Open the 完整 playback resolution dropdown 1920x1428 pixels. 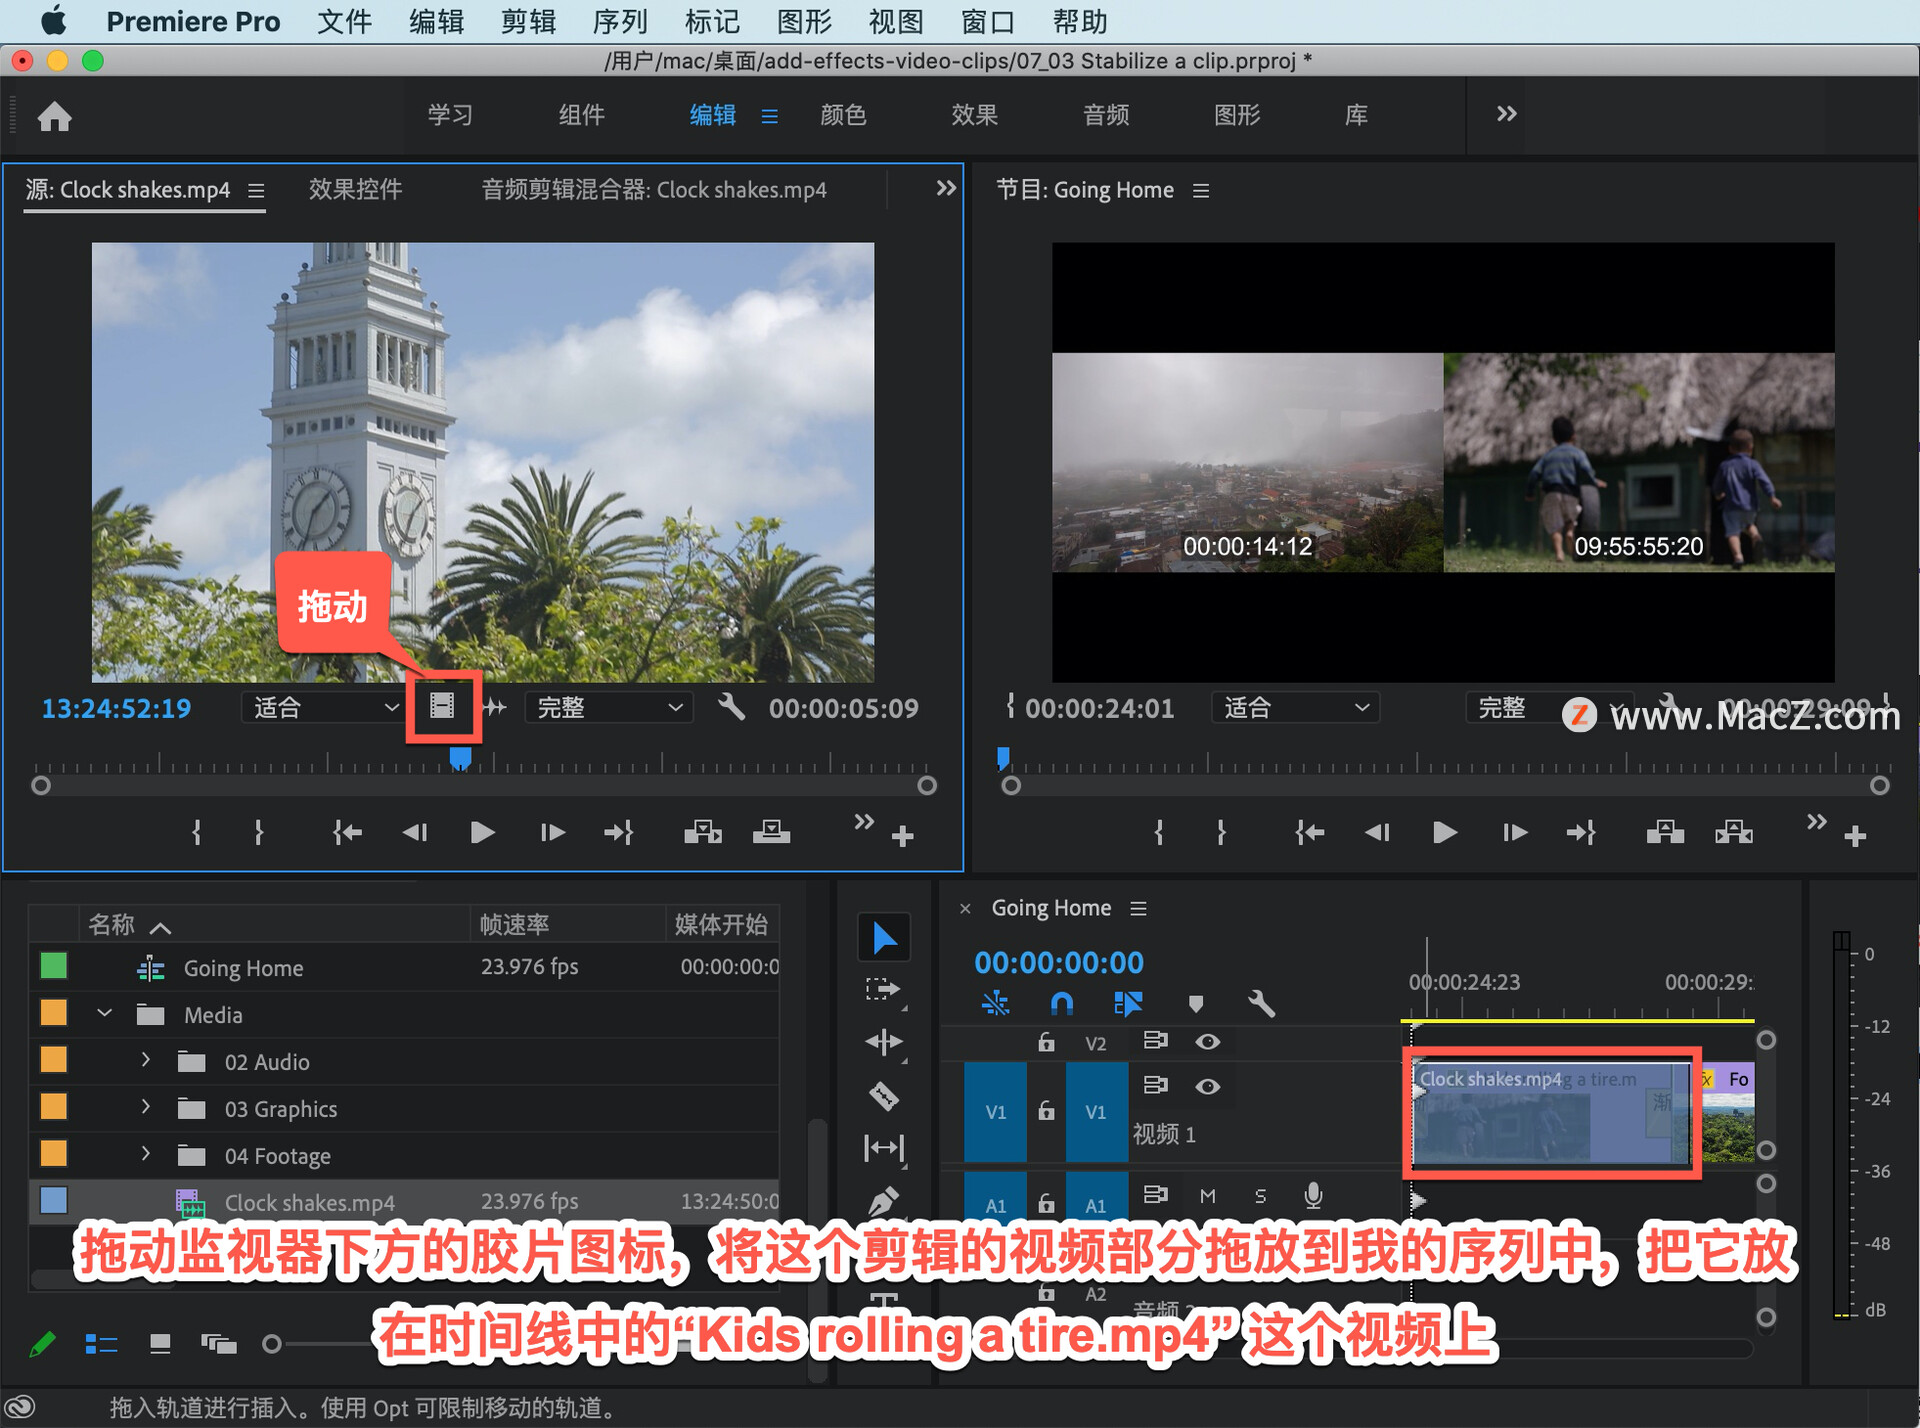pyautogui.click(x=607, y=707)
